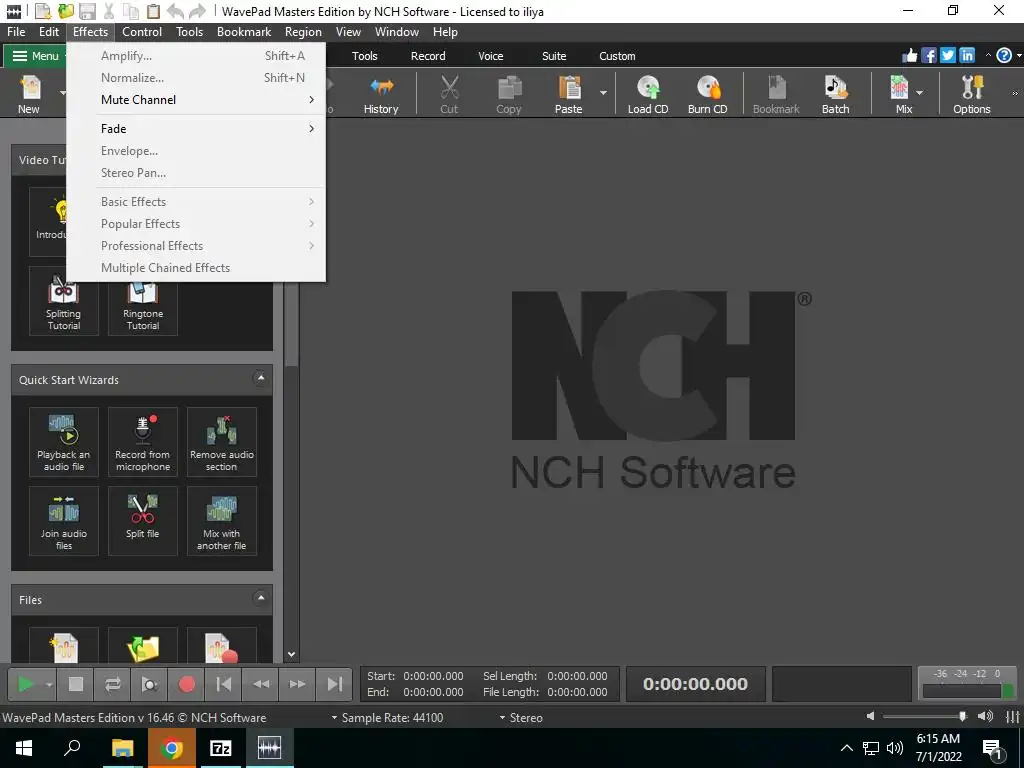Viewport: 1024px width, 768px height.
Task: Go to end of audio
Action: pos(334,684)
